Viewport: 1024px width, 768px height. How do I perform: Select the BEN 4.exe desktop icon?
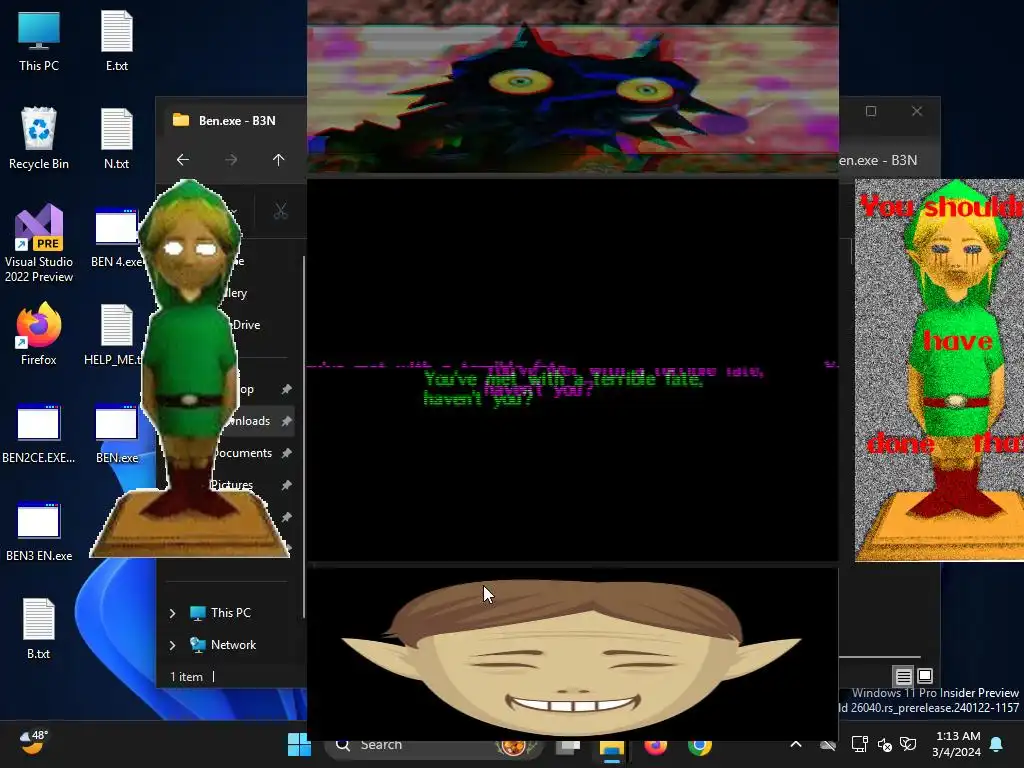[116, 238]
